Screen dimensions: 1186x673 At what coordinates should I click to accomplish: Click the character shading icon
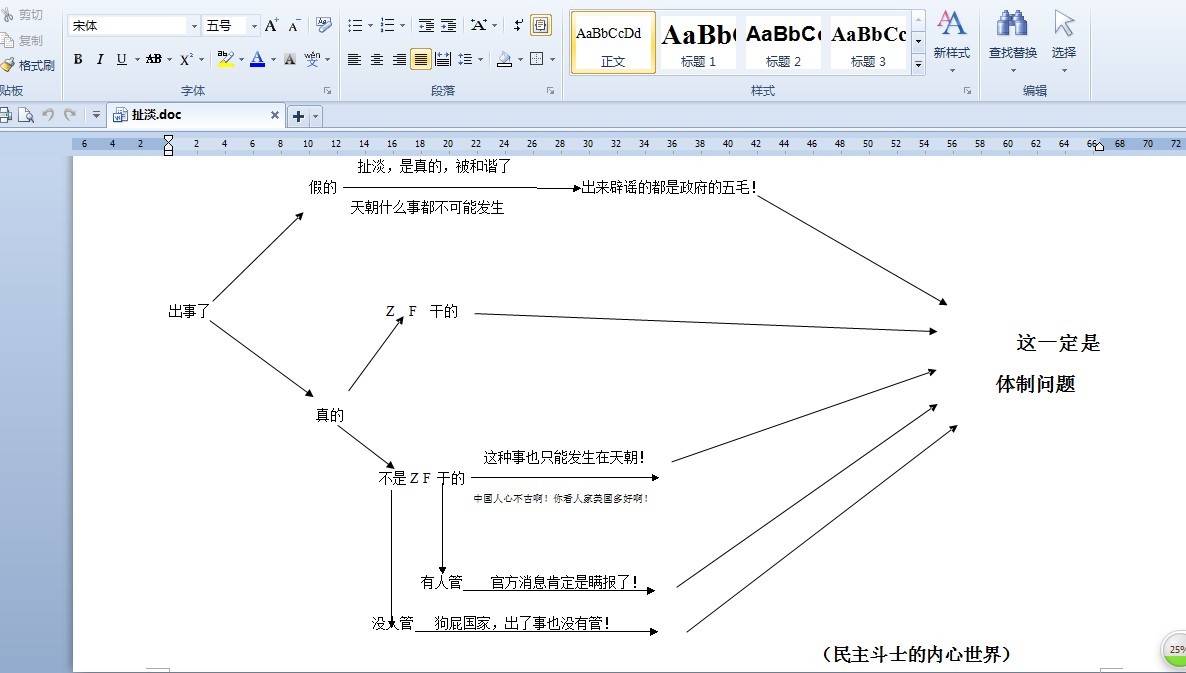coord(290,60)
